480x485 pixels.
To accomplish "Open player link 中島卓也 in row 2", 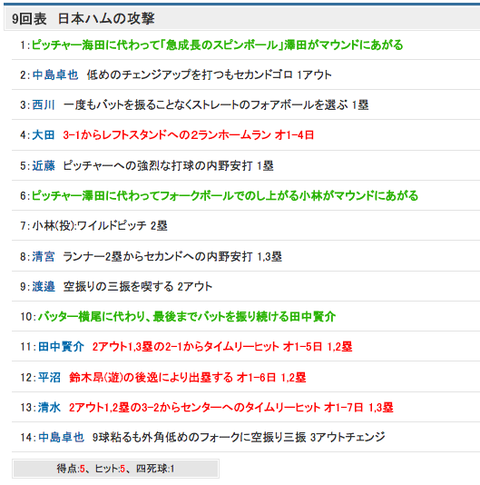I will coord(55,75).
